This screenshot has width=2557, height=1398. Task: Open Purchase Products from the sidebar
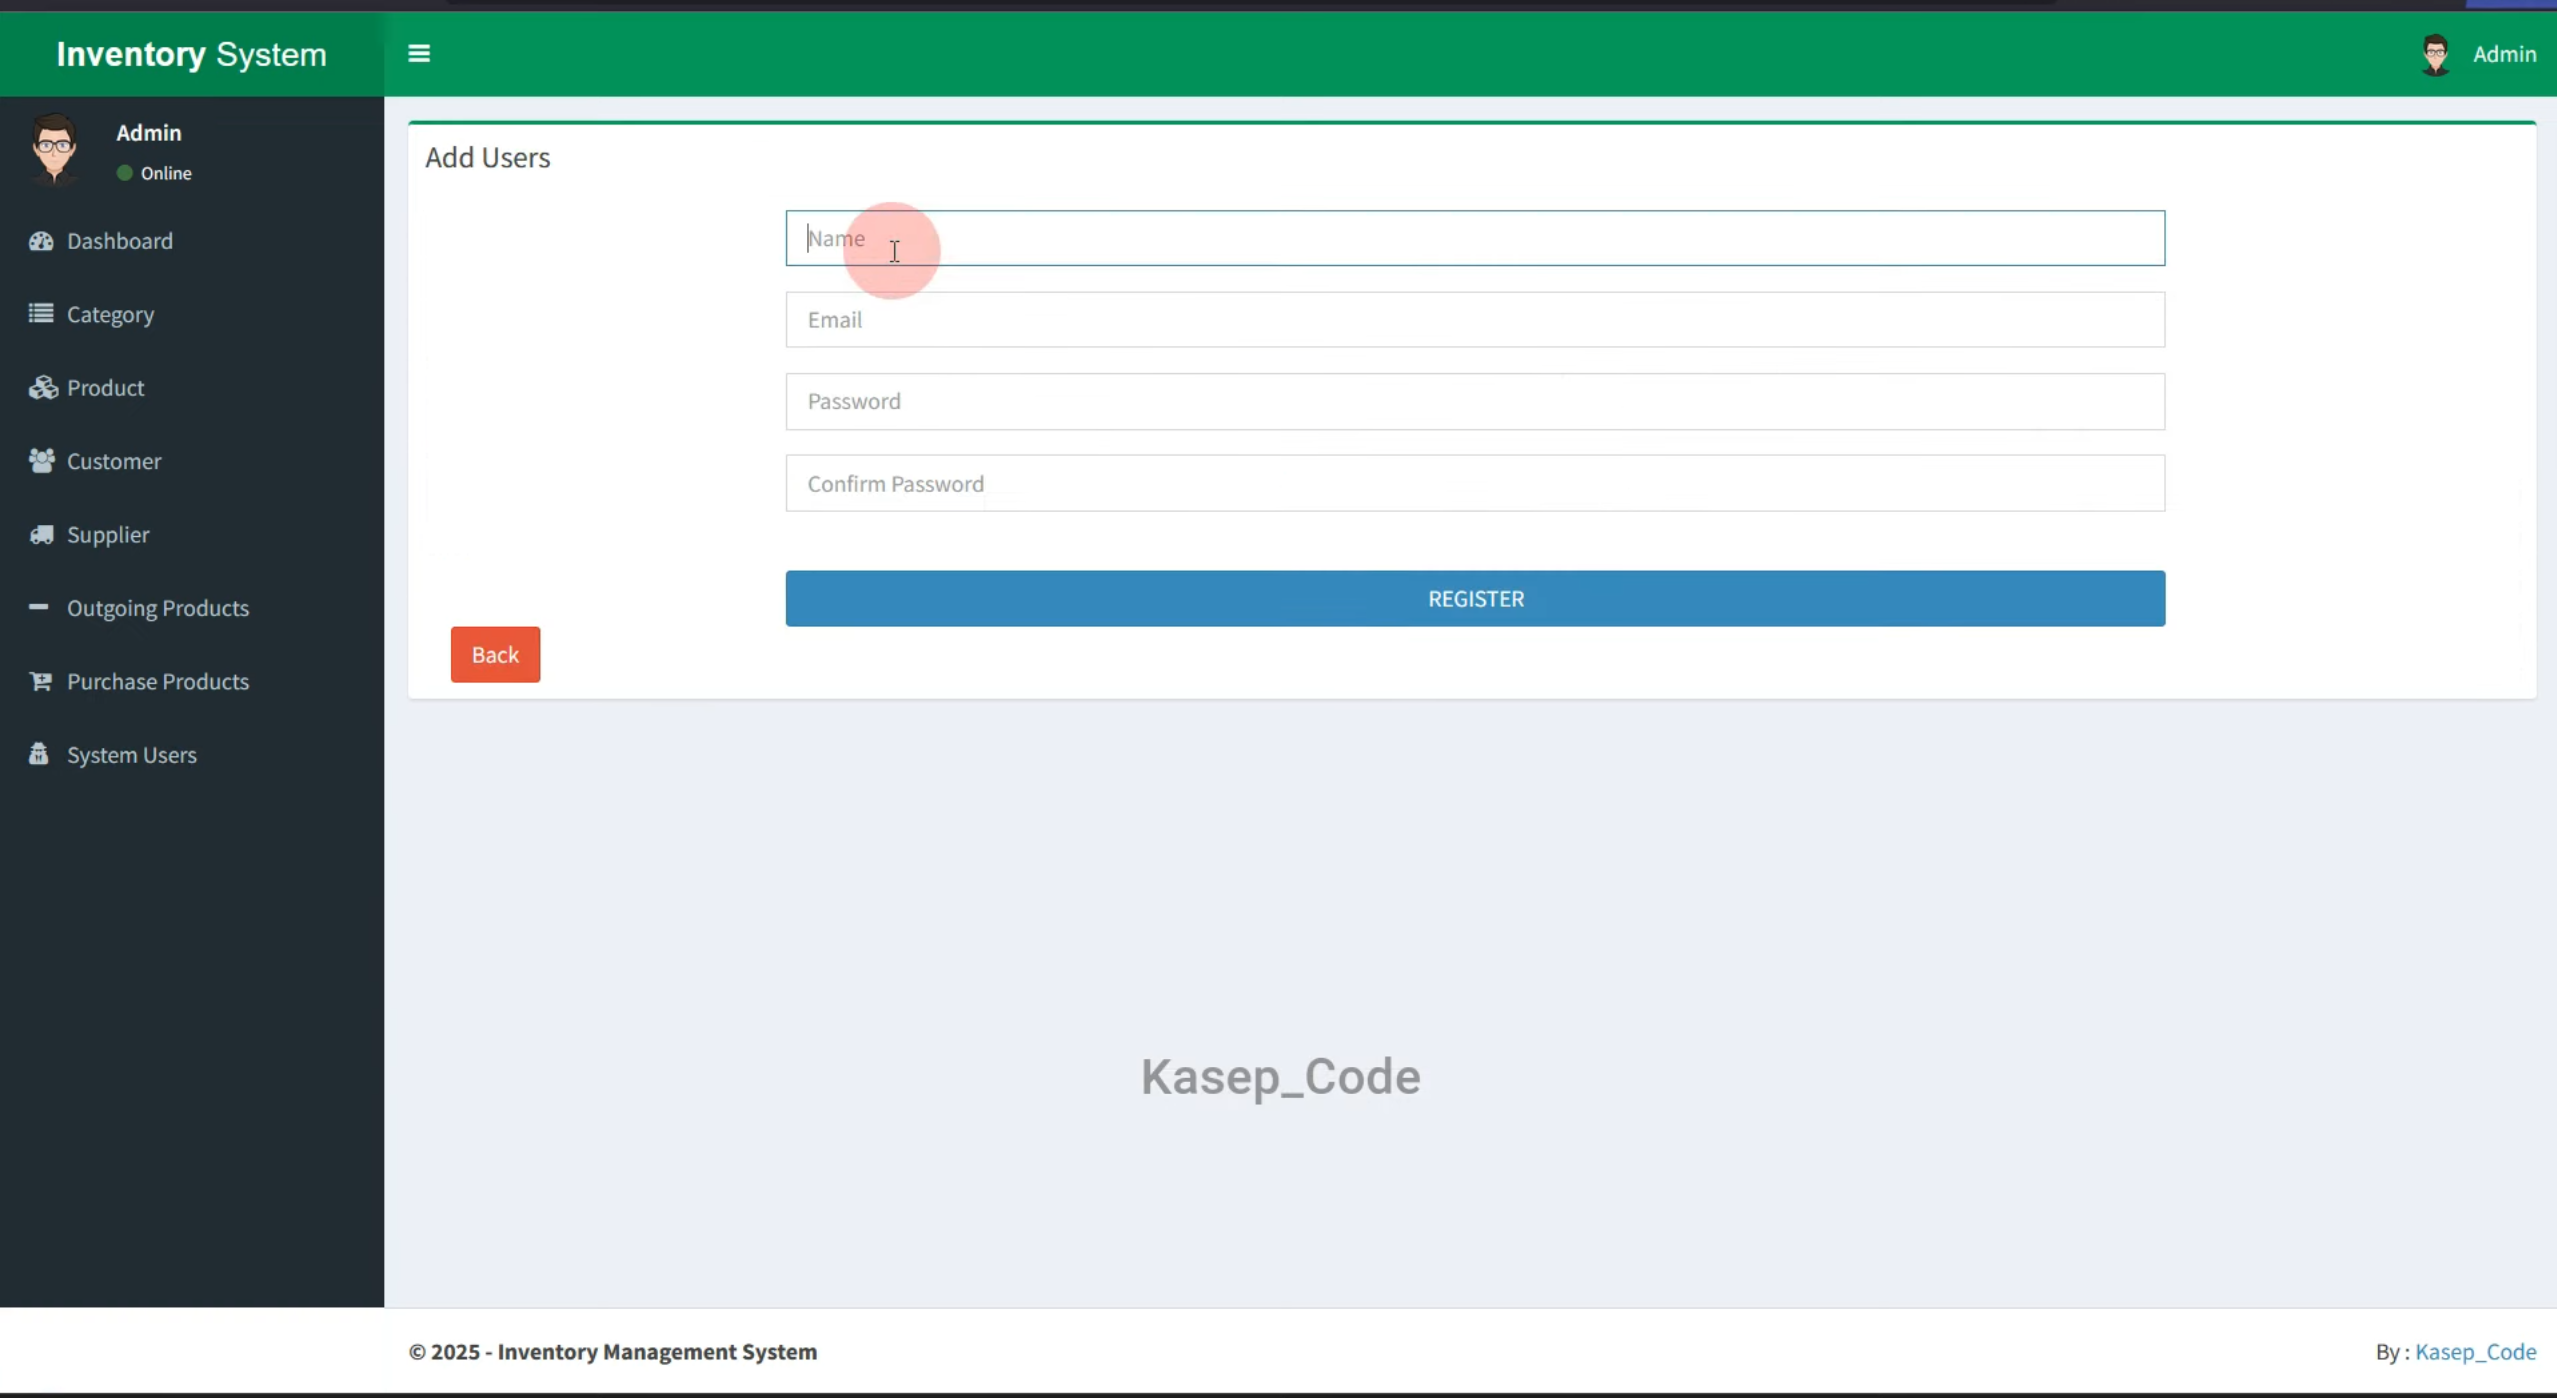click(192, 681)
